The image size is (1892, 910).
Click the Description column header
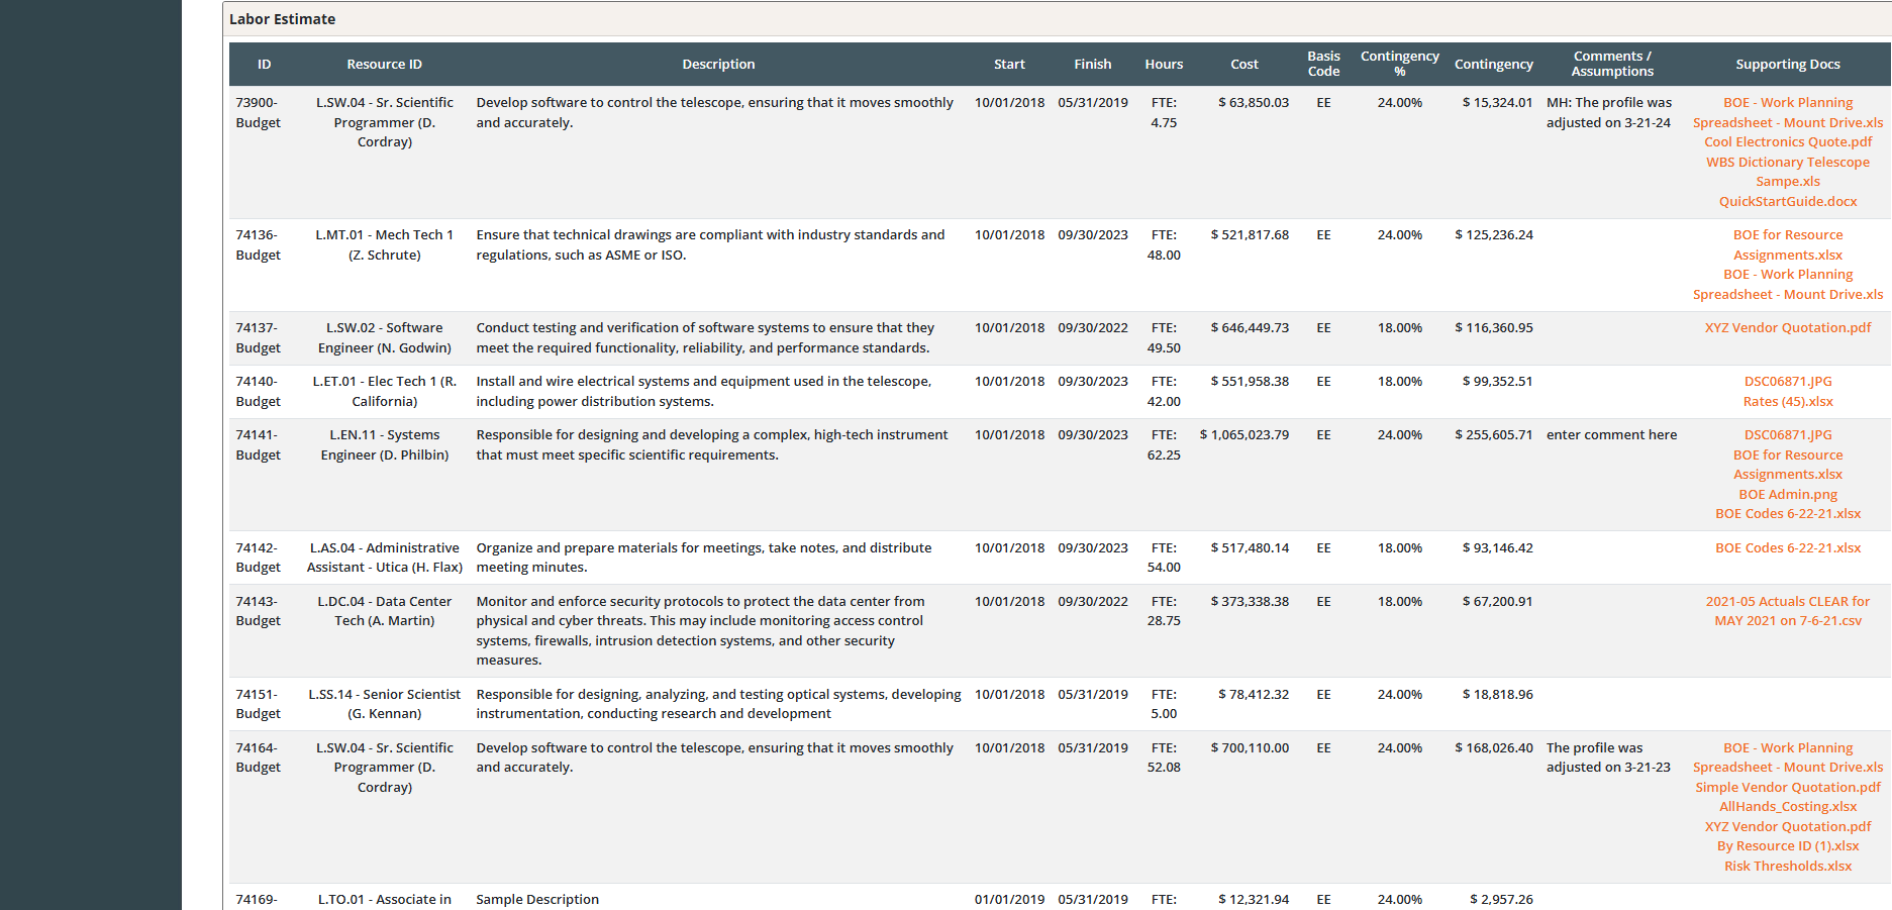point(718,64)
